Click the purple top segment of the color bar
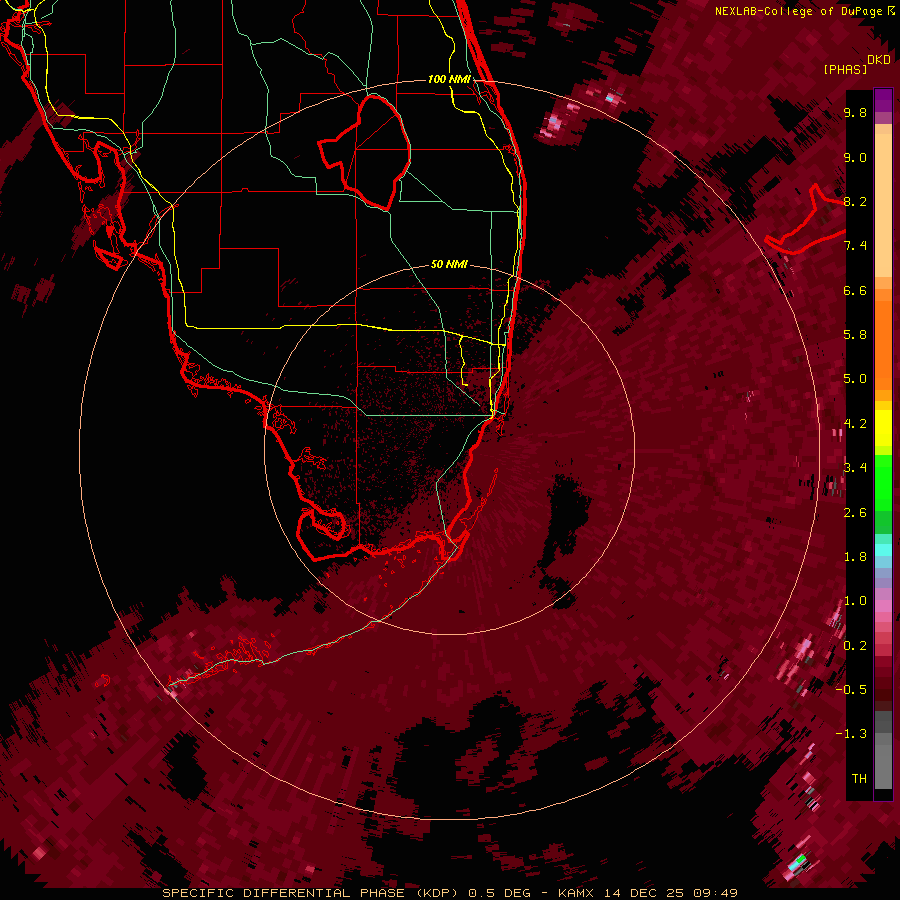The width and height of the screenshot is (900, 900). [x=883, y=100]
